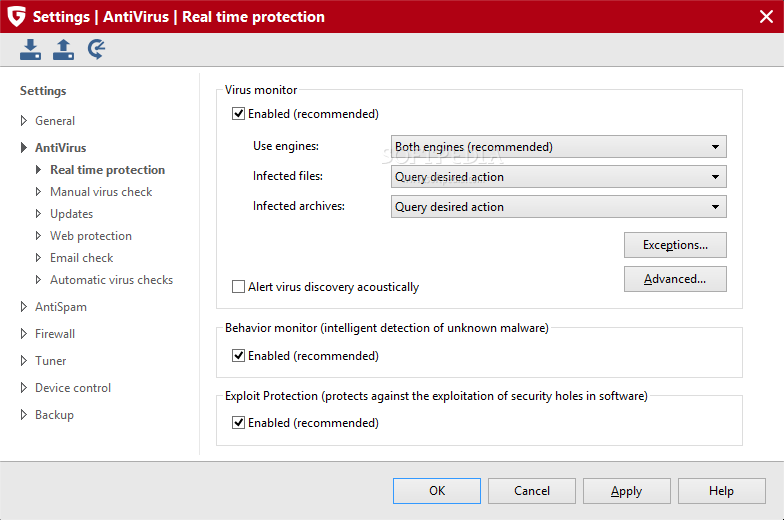784x520 pixels.
Task: Collapse the AntiVirus tree arrow
Action: coord(24,148)
